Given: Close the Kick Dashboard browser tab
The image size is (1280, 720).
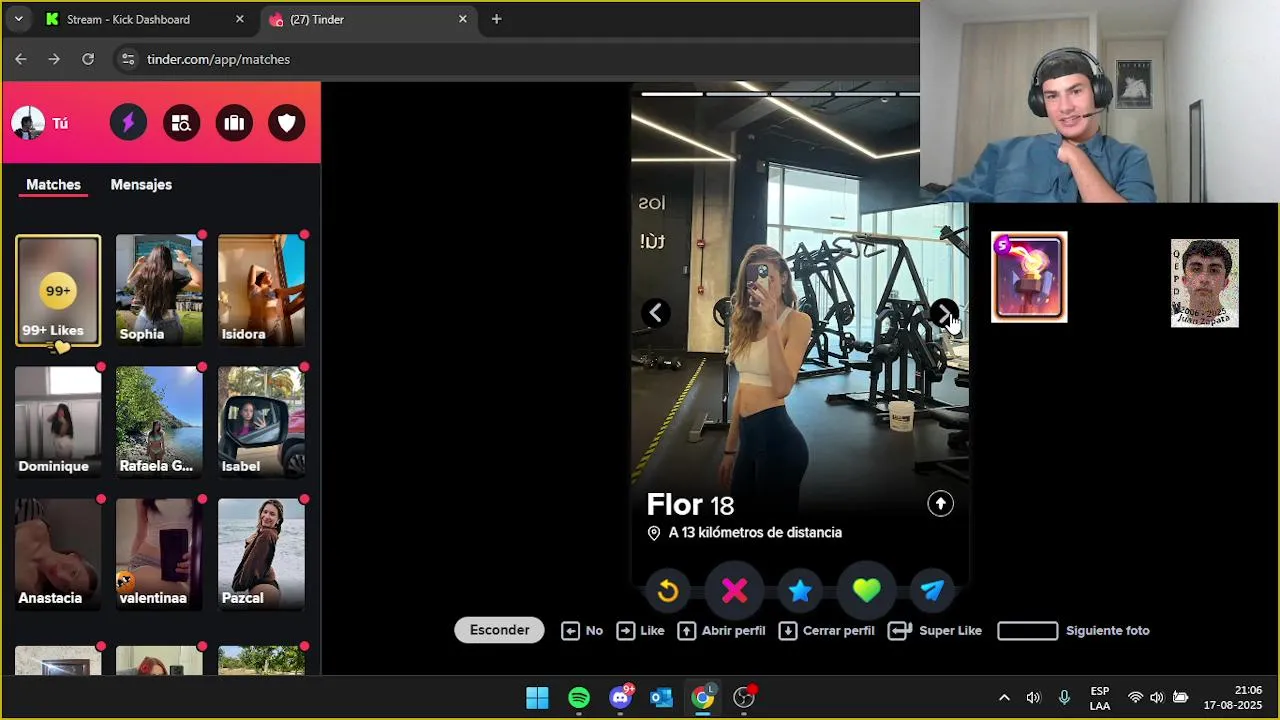Looking at the screenshot, I should click(239, 19).
